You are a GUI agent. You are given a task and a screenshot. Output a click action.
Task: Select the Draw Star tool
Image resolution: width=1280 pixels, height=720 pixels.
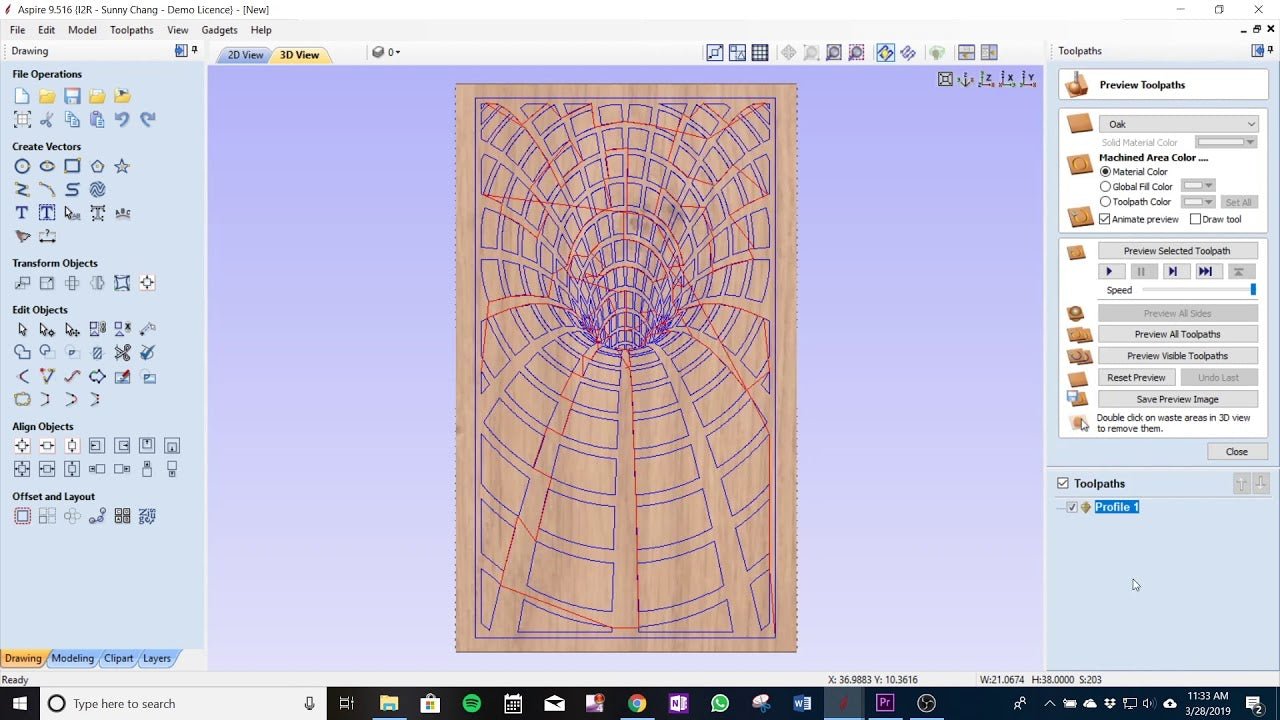pos(121,166)
